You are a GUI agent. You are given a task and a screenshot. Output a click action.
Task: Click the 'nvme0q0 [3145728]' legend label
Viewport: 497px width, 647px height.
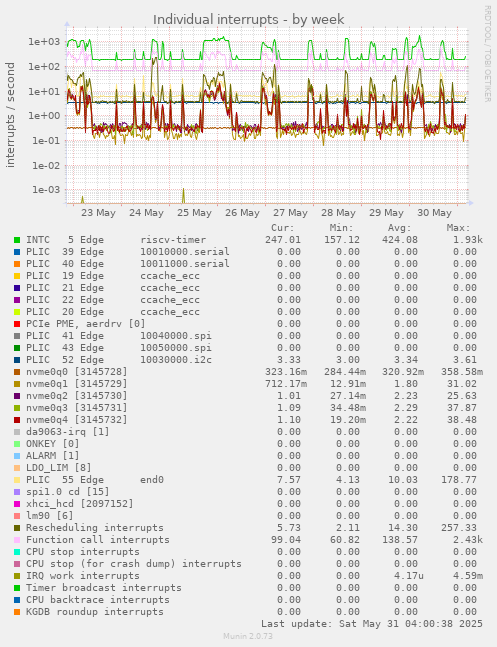[77, 372]
